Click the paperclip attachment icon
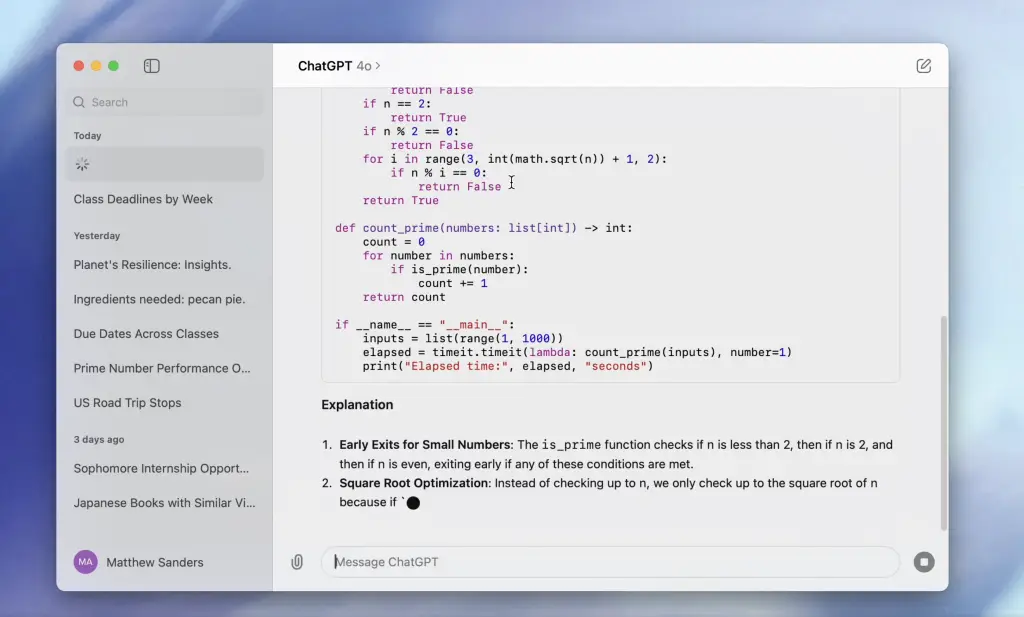 297,562
